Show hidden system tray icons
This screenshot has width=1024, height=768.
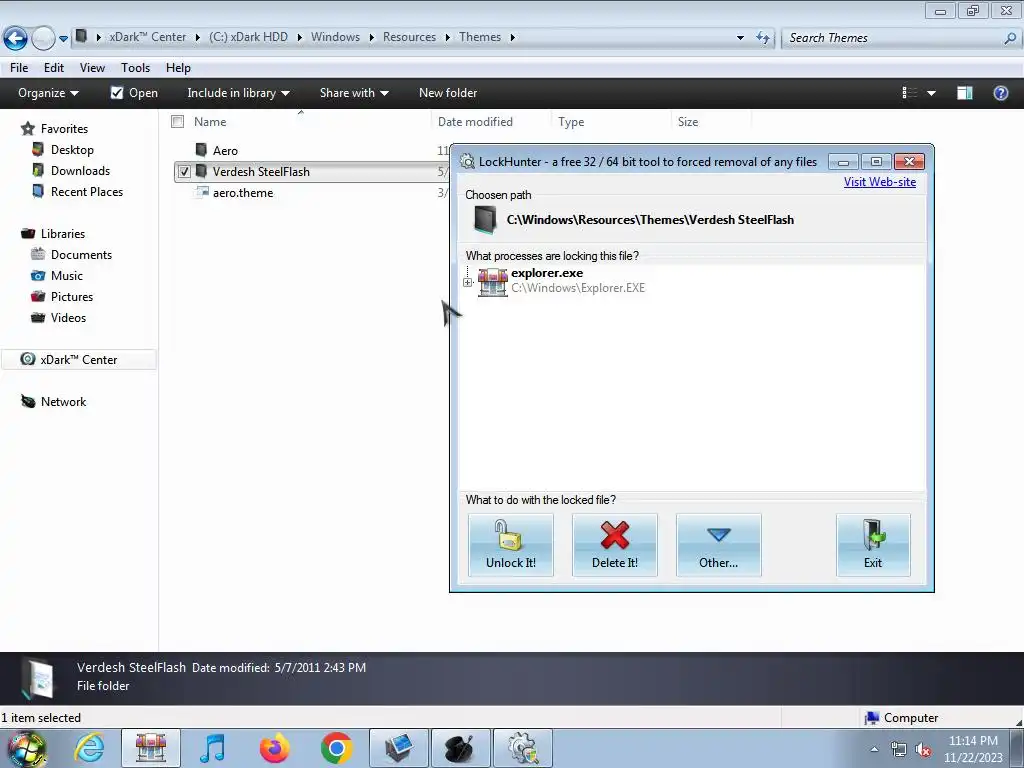tap(874, 750)
